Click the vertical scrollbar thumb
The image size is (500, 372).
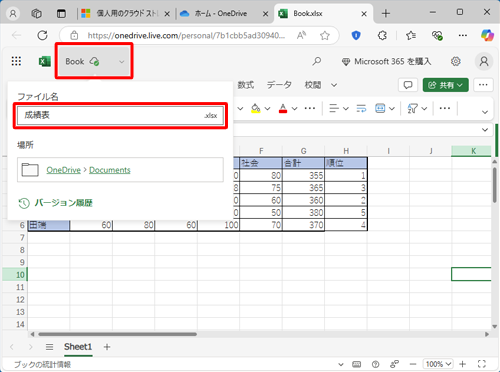tap(495, 184)
